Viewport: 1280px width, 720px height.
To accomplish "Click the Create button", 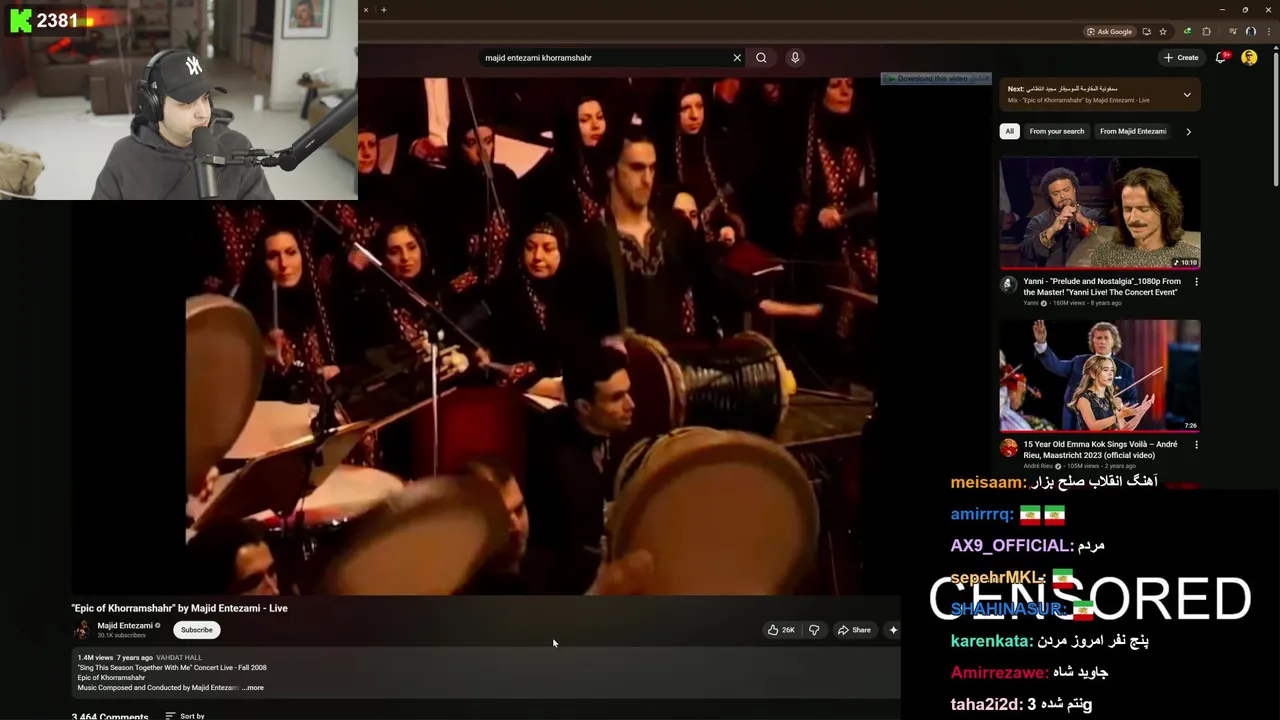I will click(x=1181, y=58).
